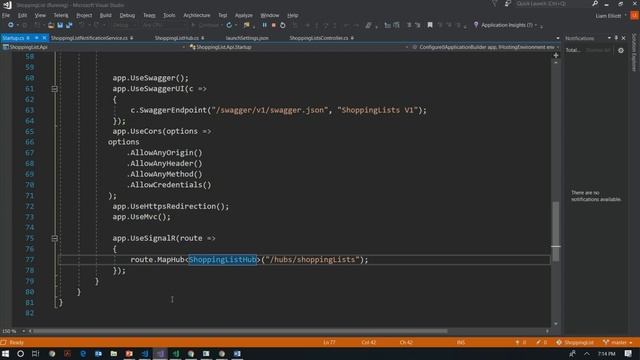
Task: Open the document tab list dropdown arrow
Action: tap(558, 38)
